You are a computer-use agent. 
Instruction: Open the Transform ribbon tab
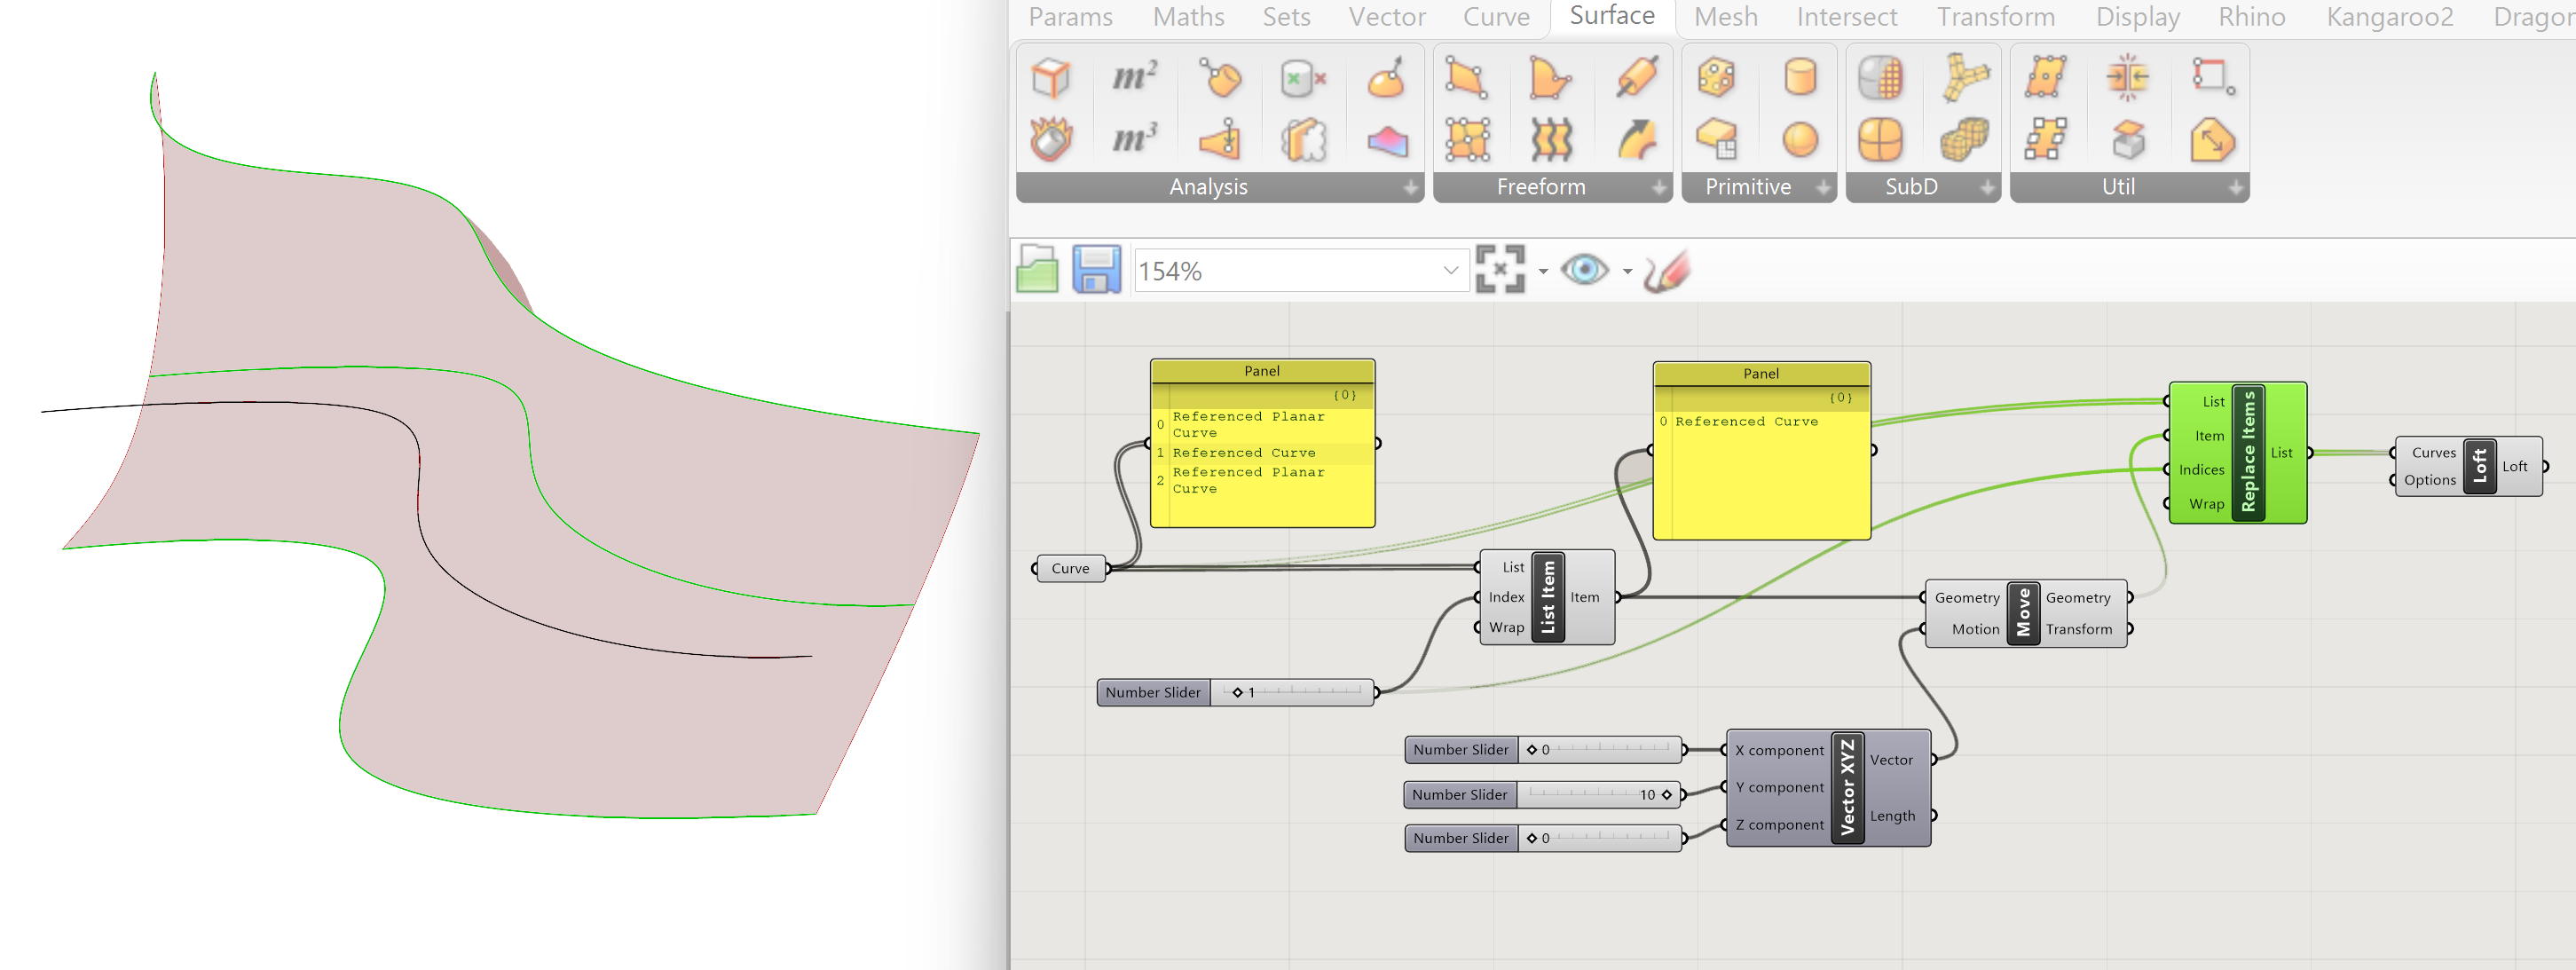pos(1995,17)
